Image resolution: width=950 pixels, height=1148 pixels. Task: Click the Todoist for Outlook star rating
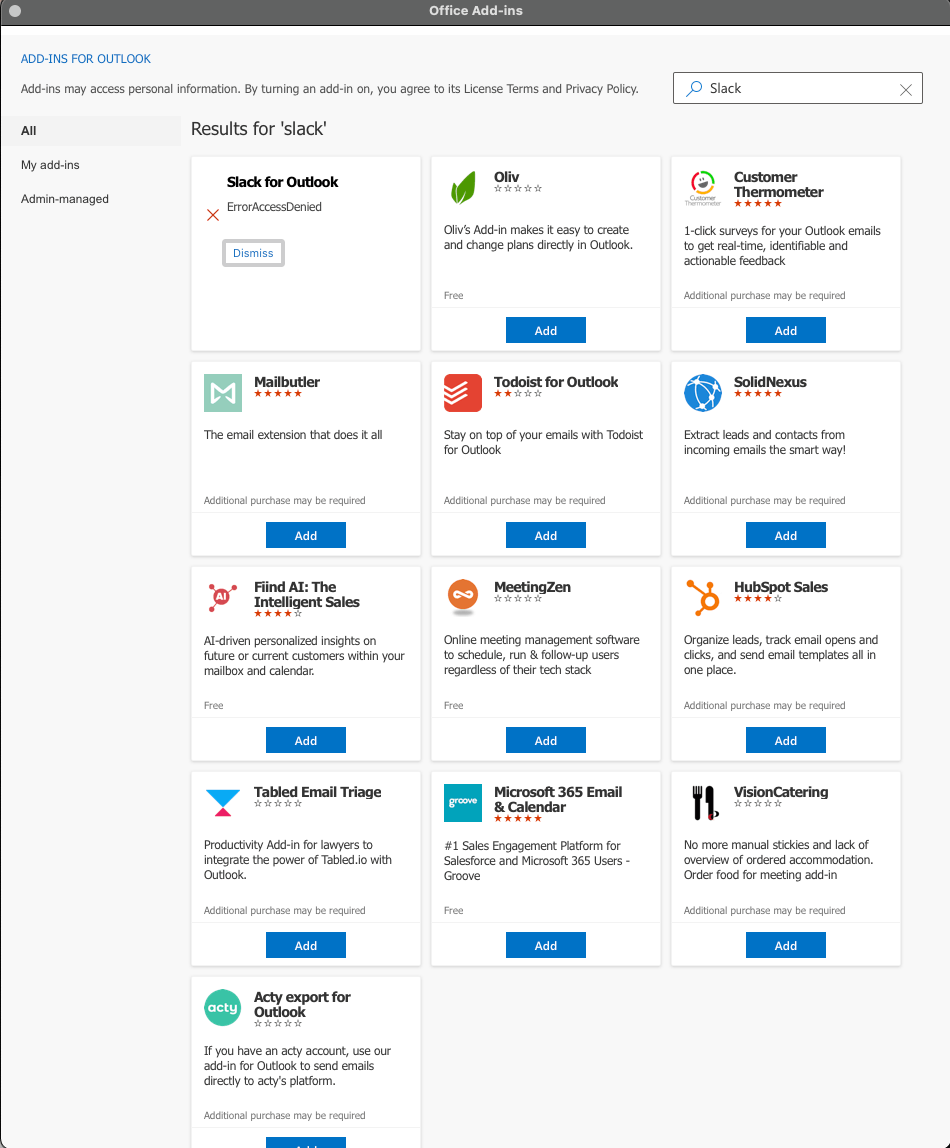pos(517,394)
